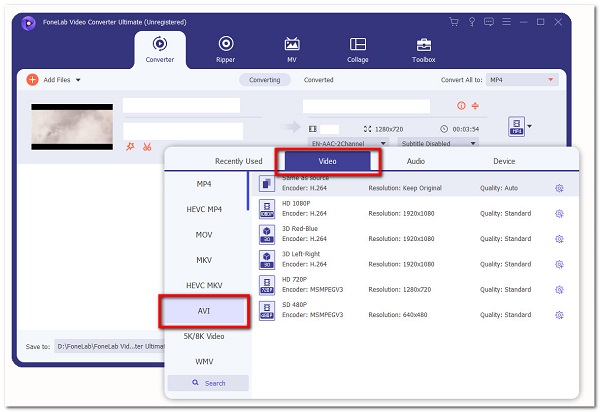Click the magic wand edit icon

pos(130,147)
